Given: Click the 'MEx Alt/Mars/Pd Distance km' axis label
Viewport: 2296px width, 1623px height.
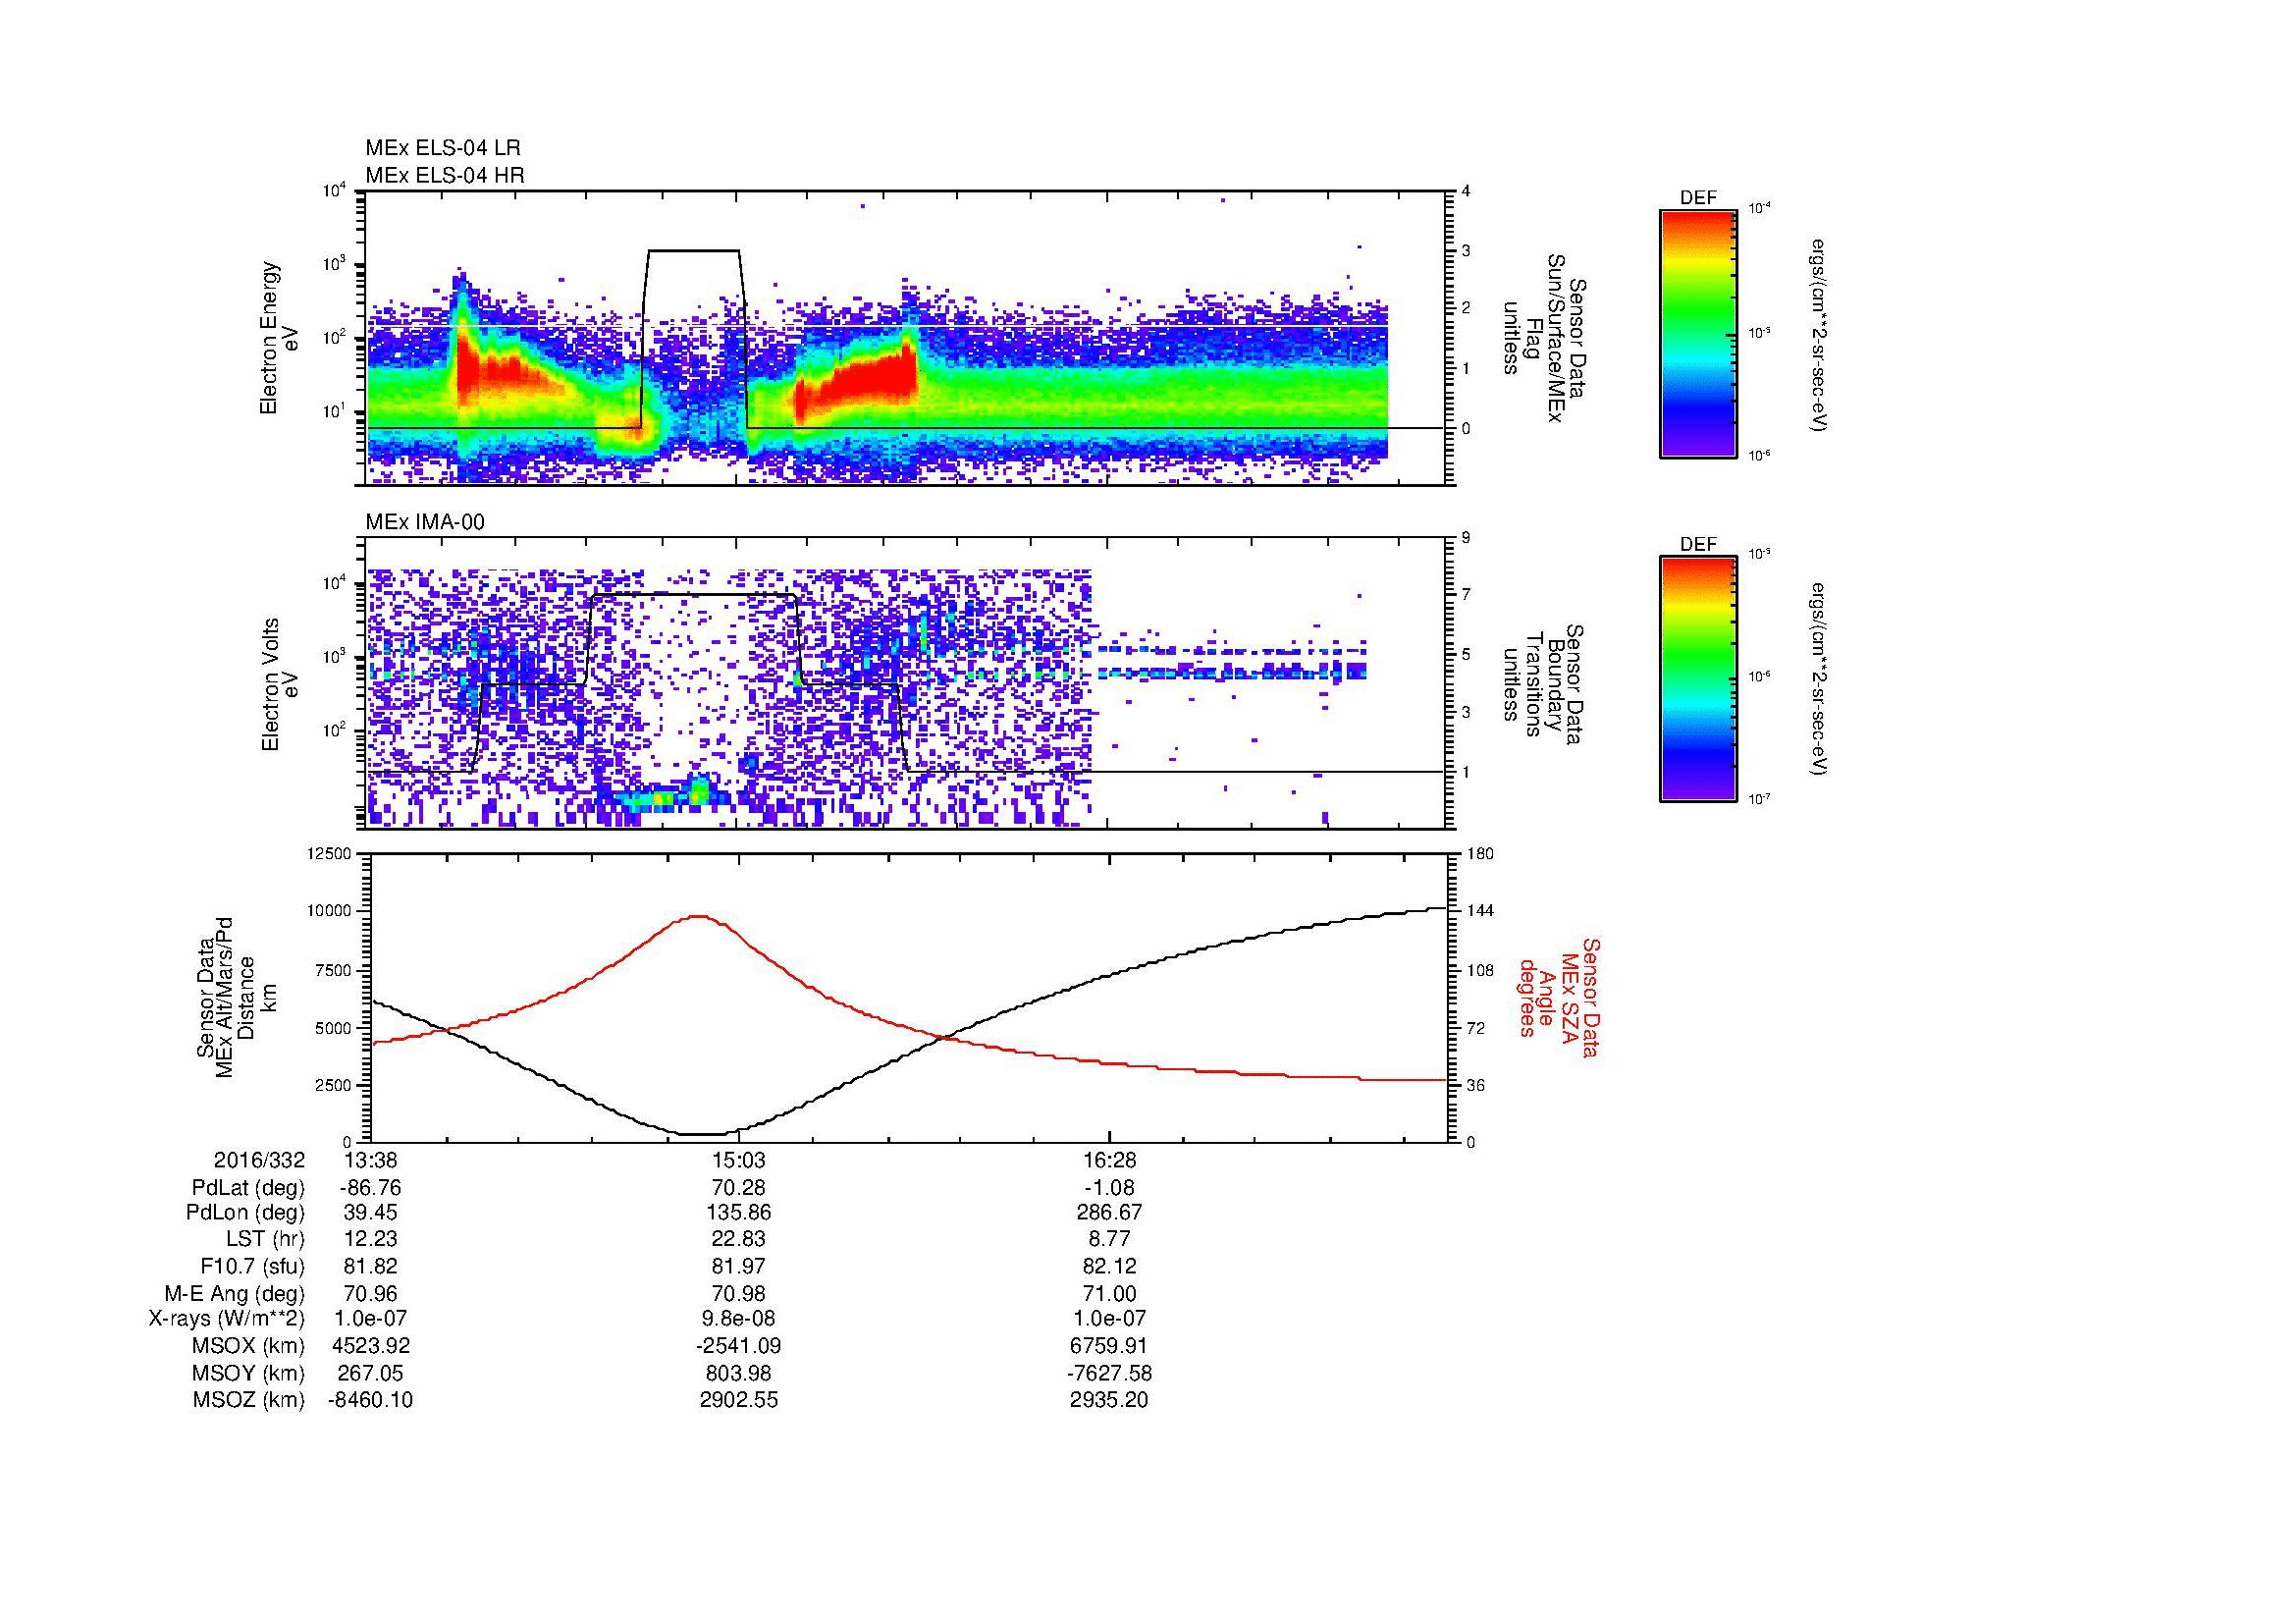Looking at the screenshot, I should coord(236,997).
